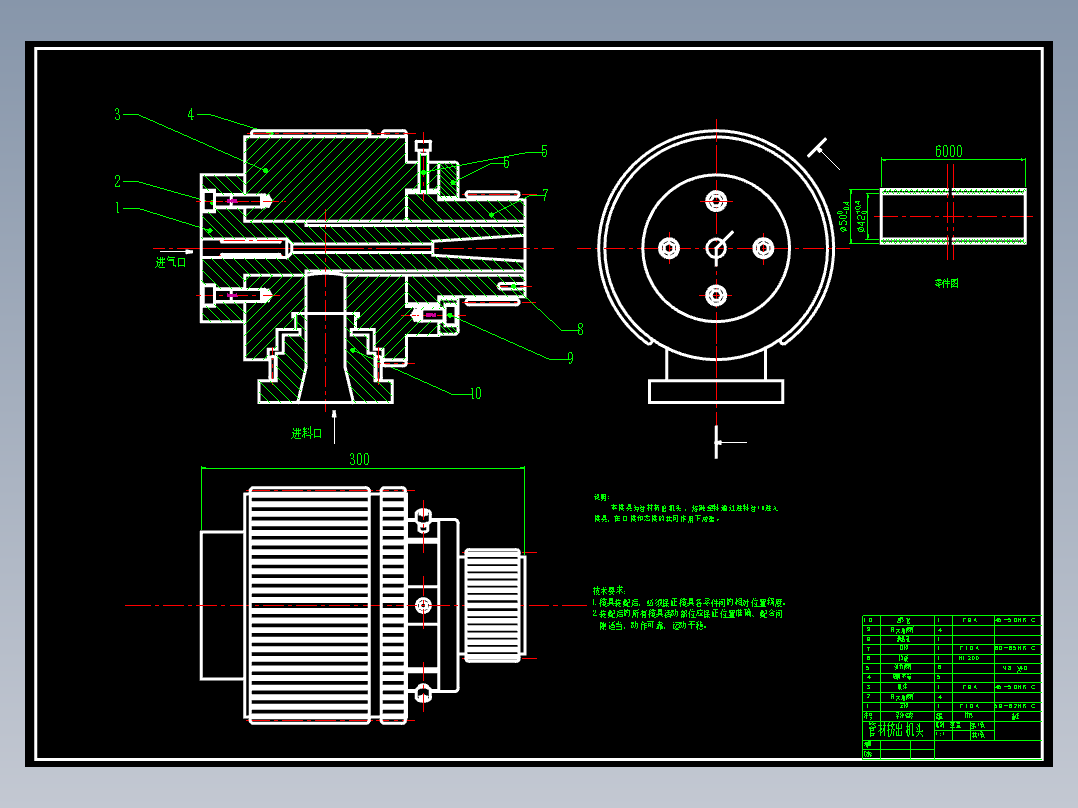
Task: Select the 进料口 feed inlet label
Action: [x=307, y=433]
